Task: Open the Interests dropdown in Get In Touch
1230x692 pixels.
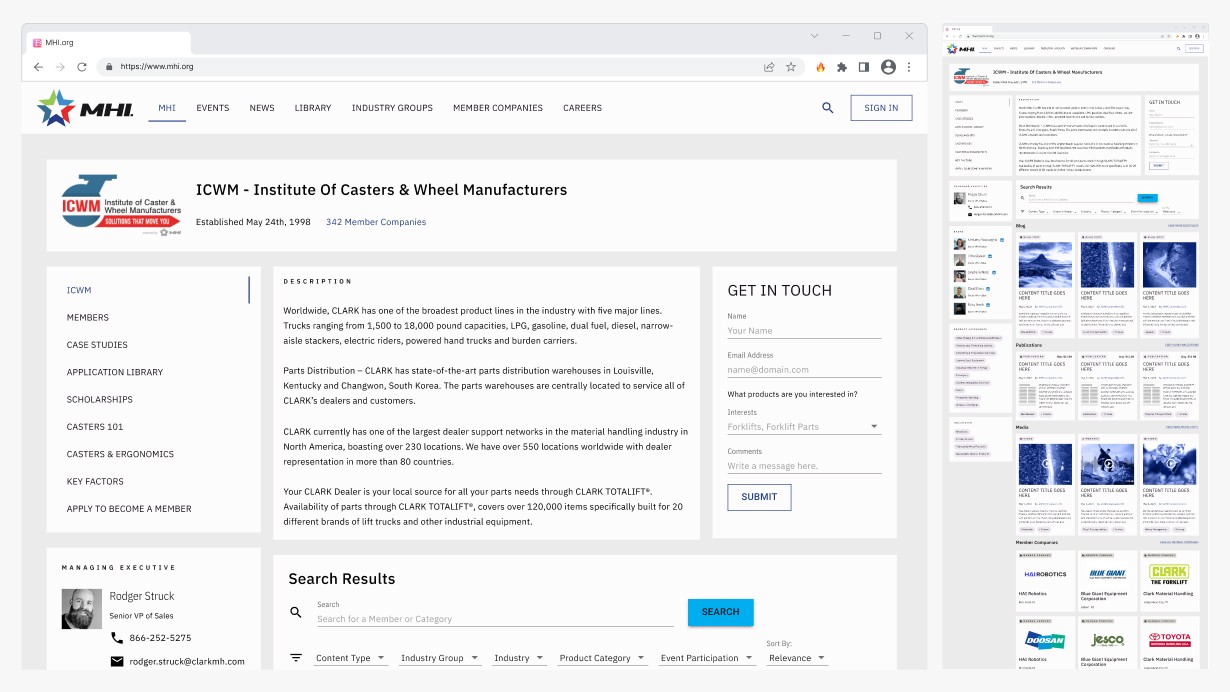Action: click(804, 427)
